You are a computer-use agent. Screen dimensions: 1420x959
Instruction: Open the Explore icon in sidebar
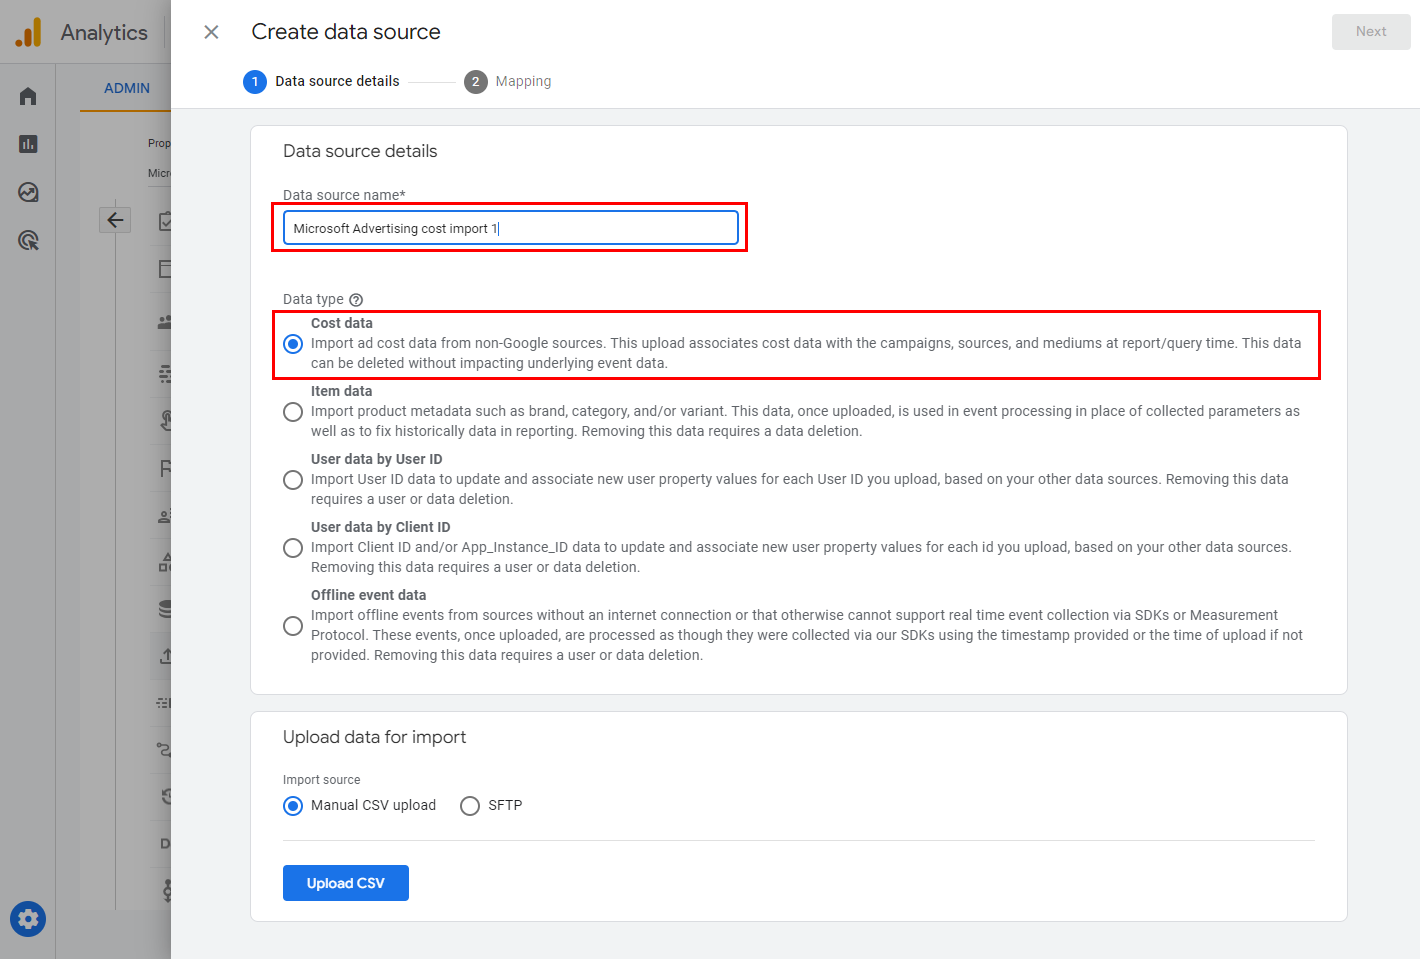[28, 192]
